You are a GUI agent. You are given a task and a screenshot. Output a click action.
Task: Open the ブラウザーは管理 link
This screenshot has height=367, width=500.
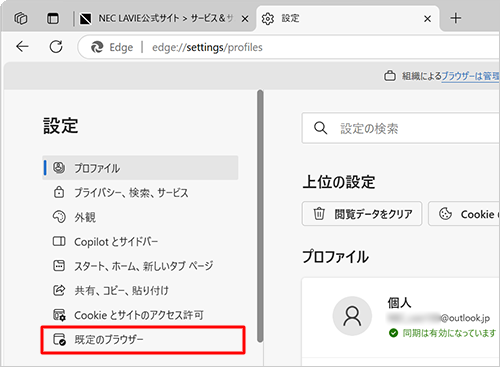coord(470,76)
